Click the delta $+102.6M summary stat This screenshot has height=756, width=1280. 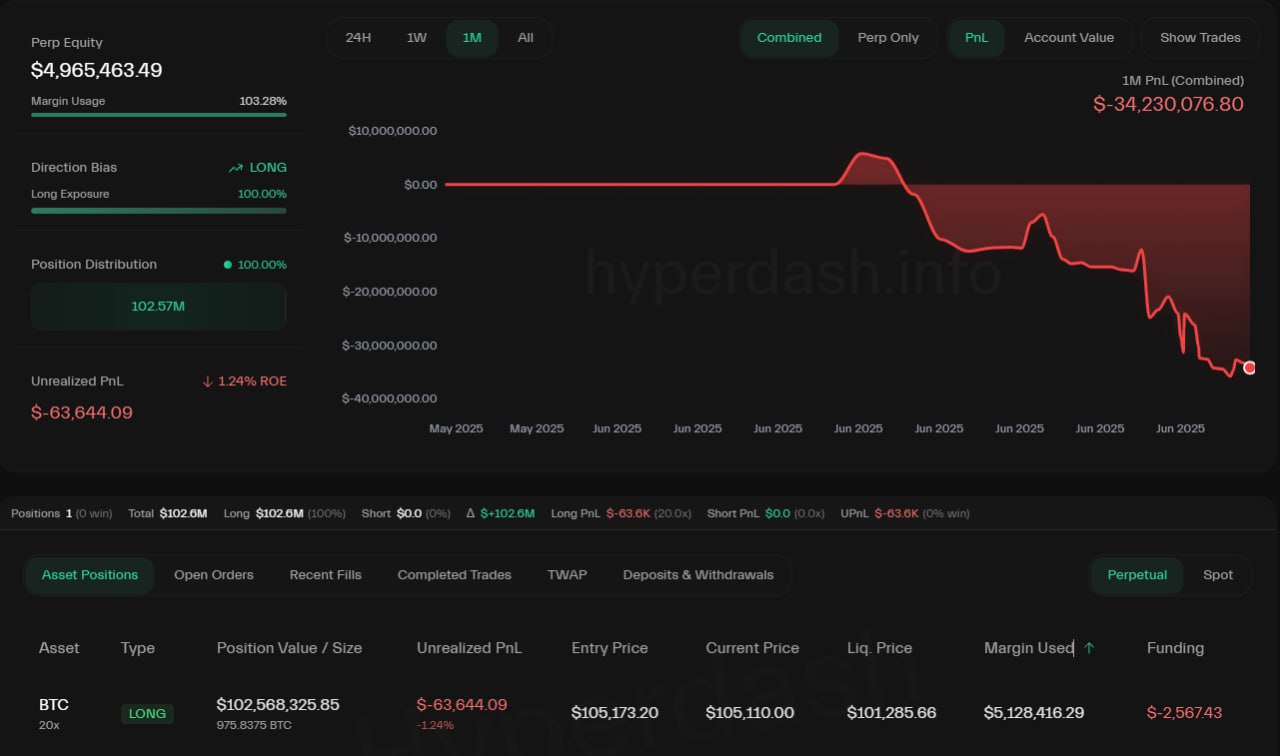pyautogui.click(x=500, y=514)
